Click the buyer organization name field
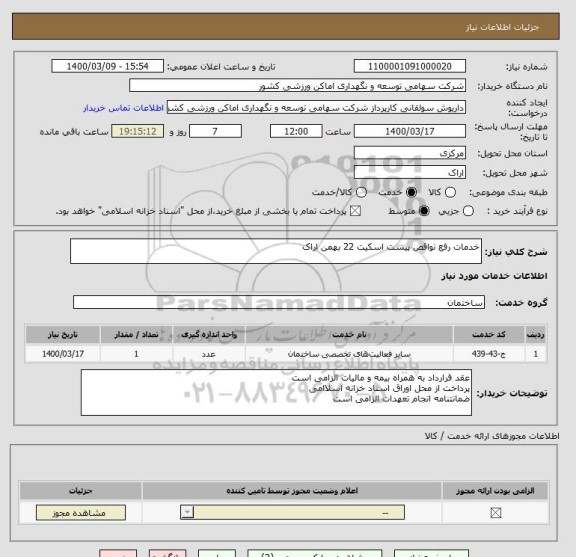 coord(297,86)
